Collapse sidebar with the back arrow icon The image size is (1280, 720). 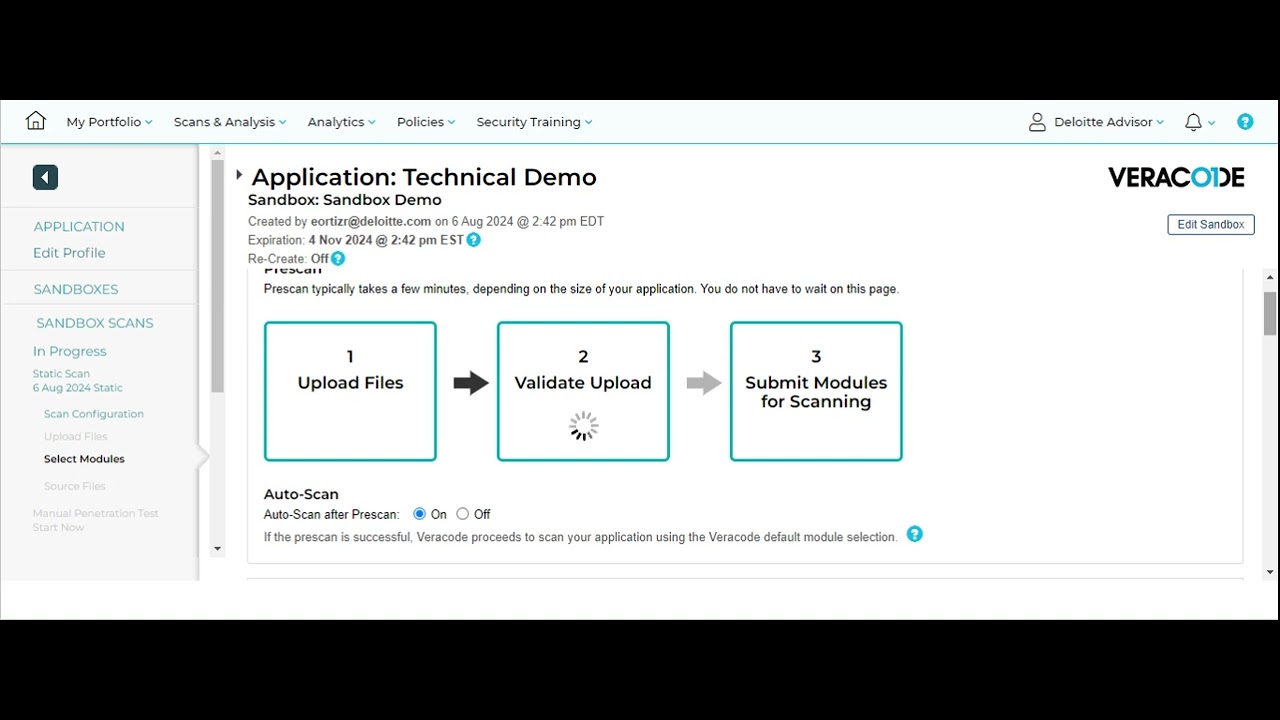[45, 177]
